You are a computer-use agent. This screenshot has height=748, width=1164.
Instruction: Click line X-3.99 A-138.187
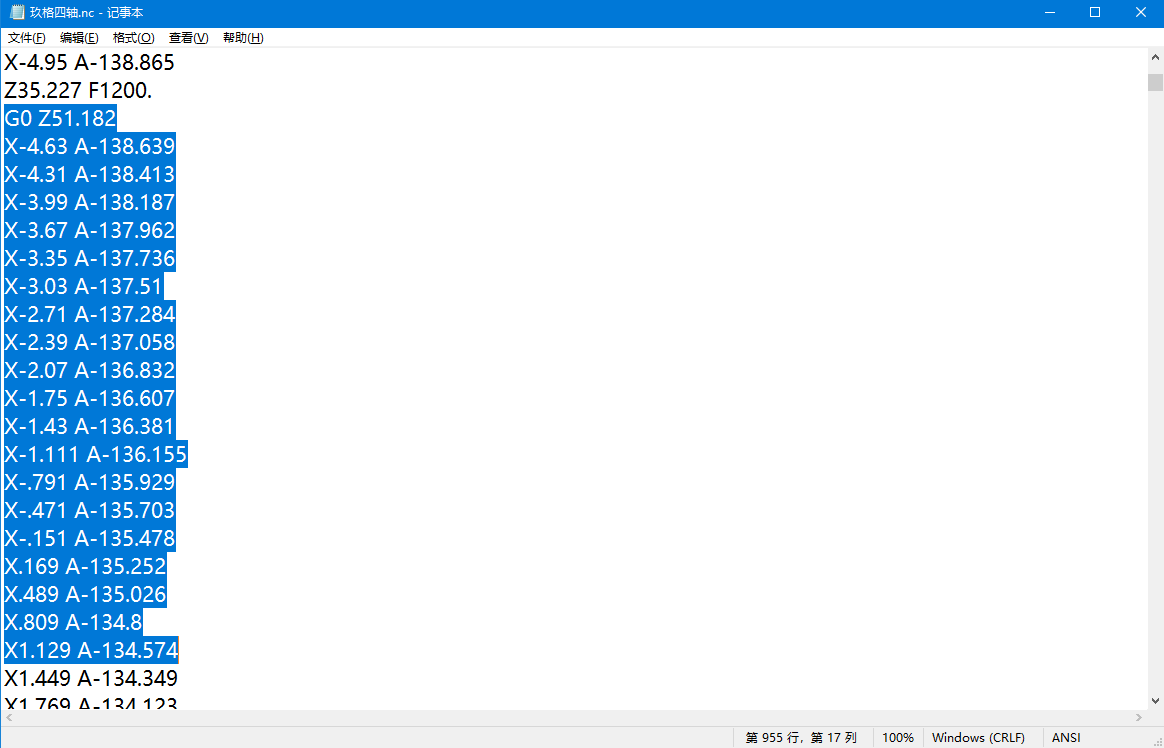[x=89, y=202]
